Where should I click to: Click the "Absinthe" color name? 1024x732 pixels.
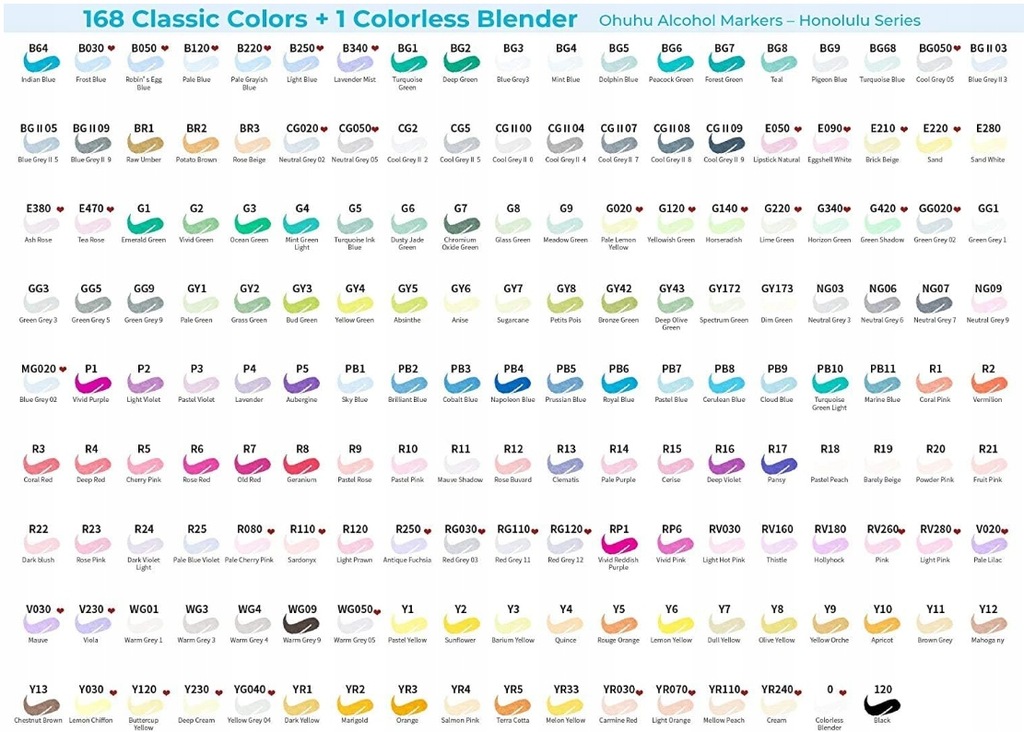pos(408,321)
